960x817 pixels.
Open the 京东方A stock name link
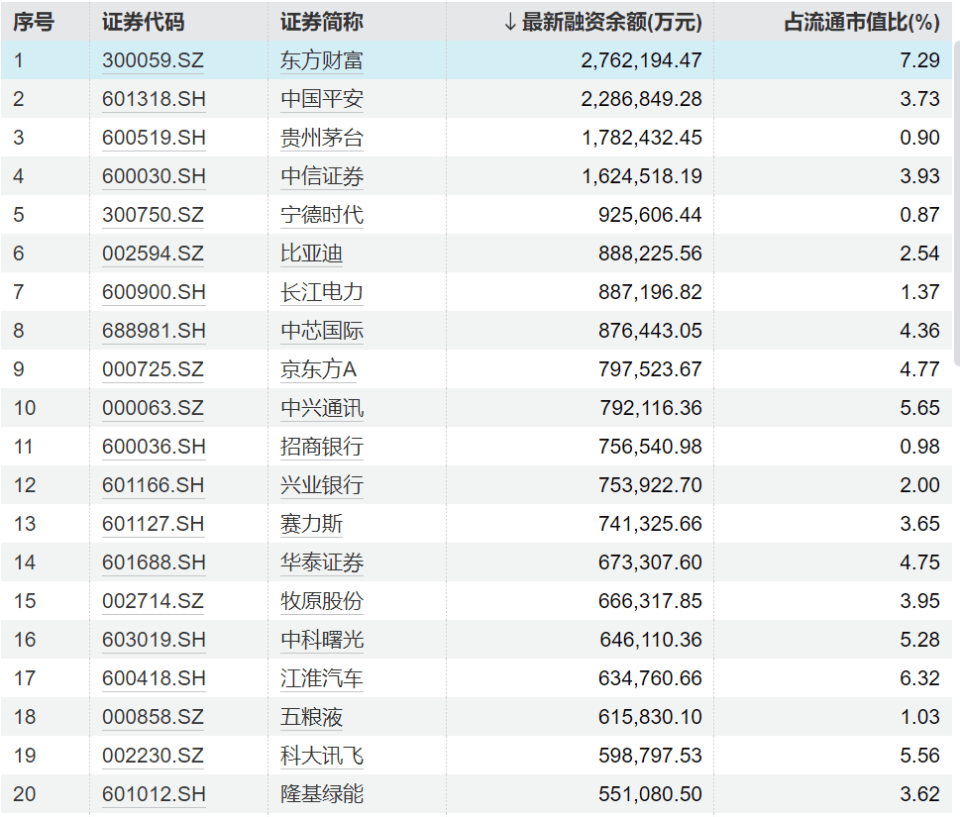tap(318, 369)
